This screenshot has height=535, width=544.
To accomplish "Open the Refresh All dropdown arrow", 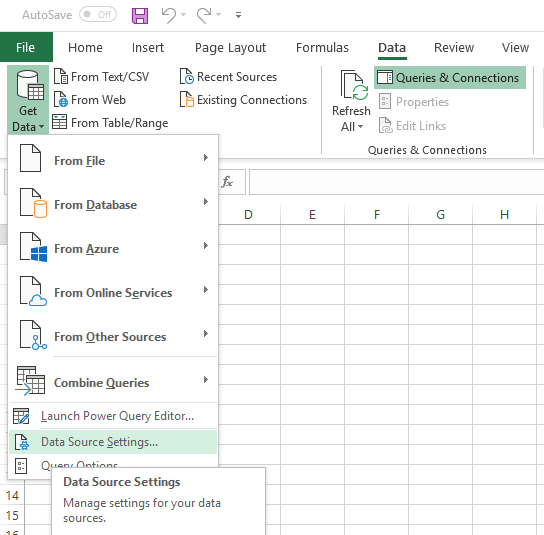I will tap(360, 127).
